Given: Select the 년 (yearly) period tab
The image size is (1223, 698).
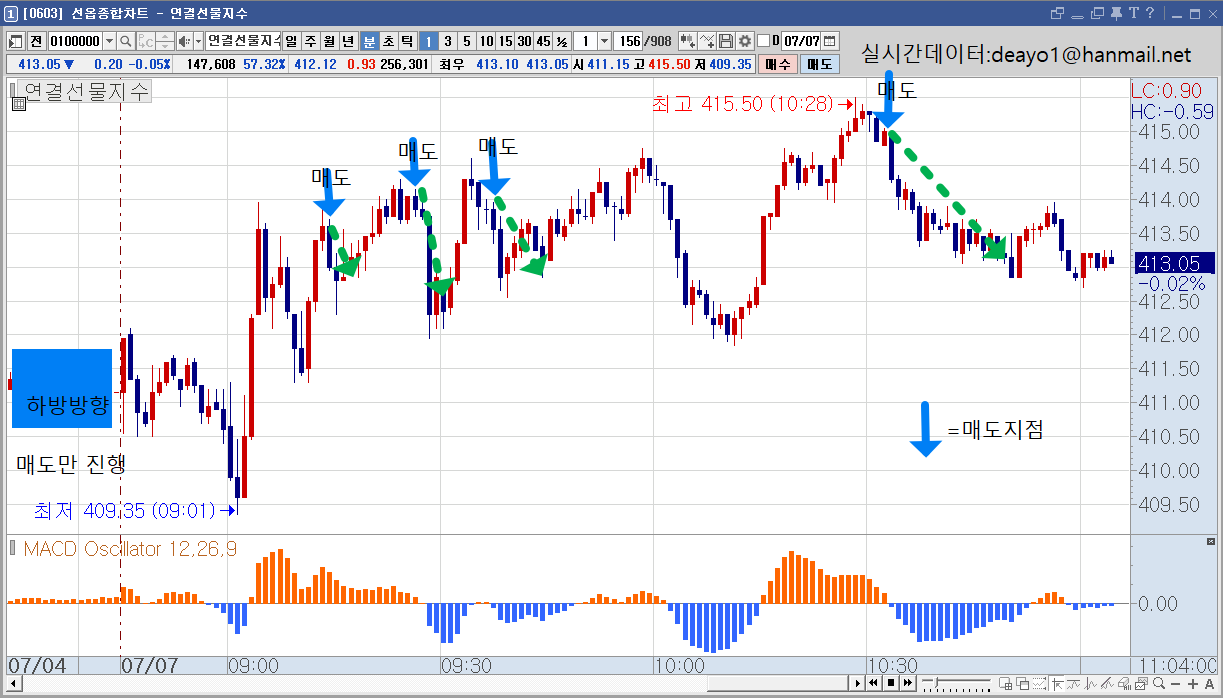Looking at the screenshot, I should (x=348, y=41).
